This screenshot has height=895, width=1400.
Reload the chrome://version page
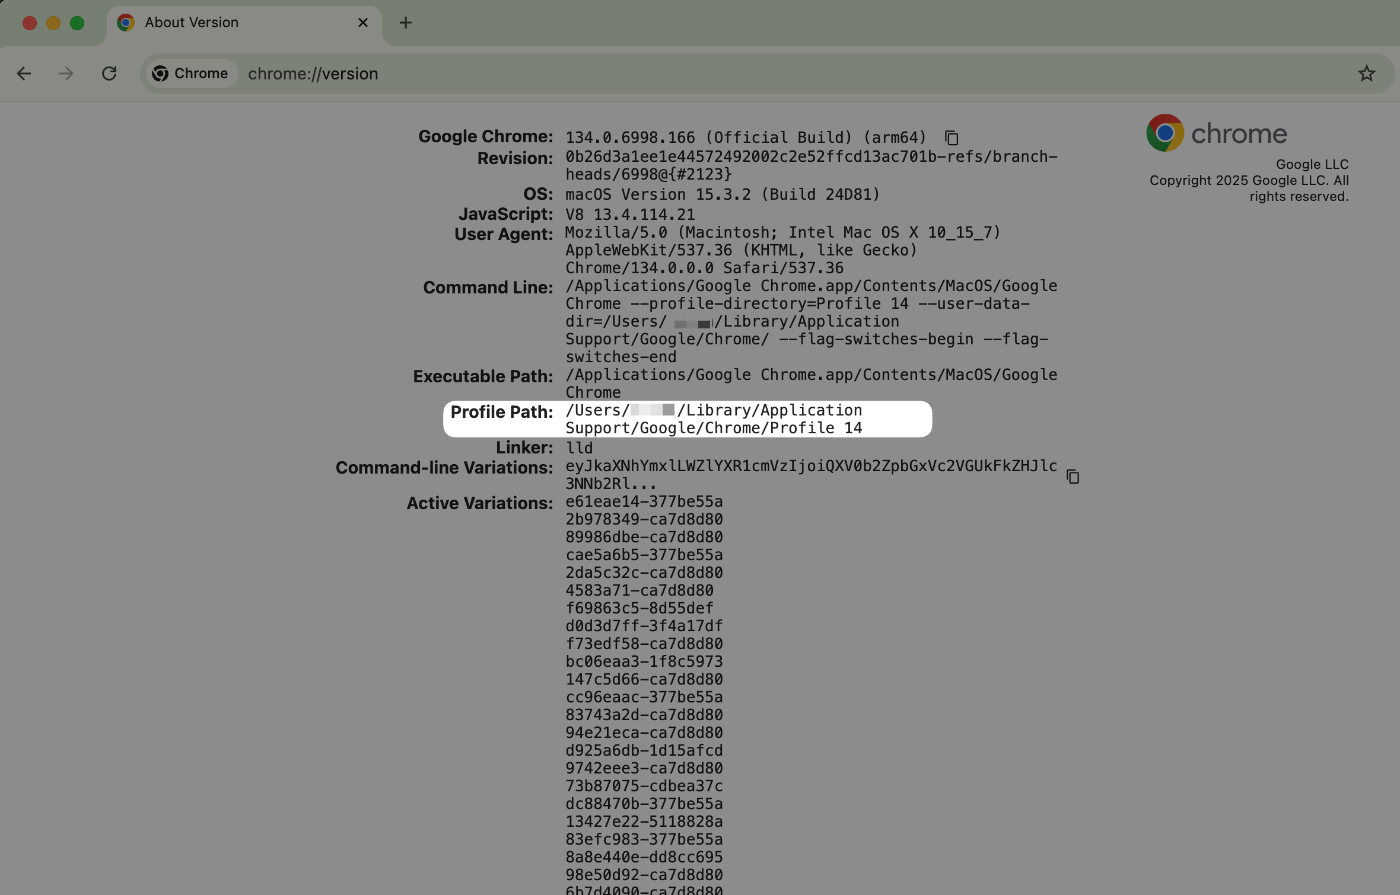pos(109,73)
